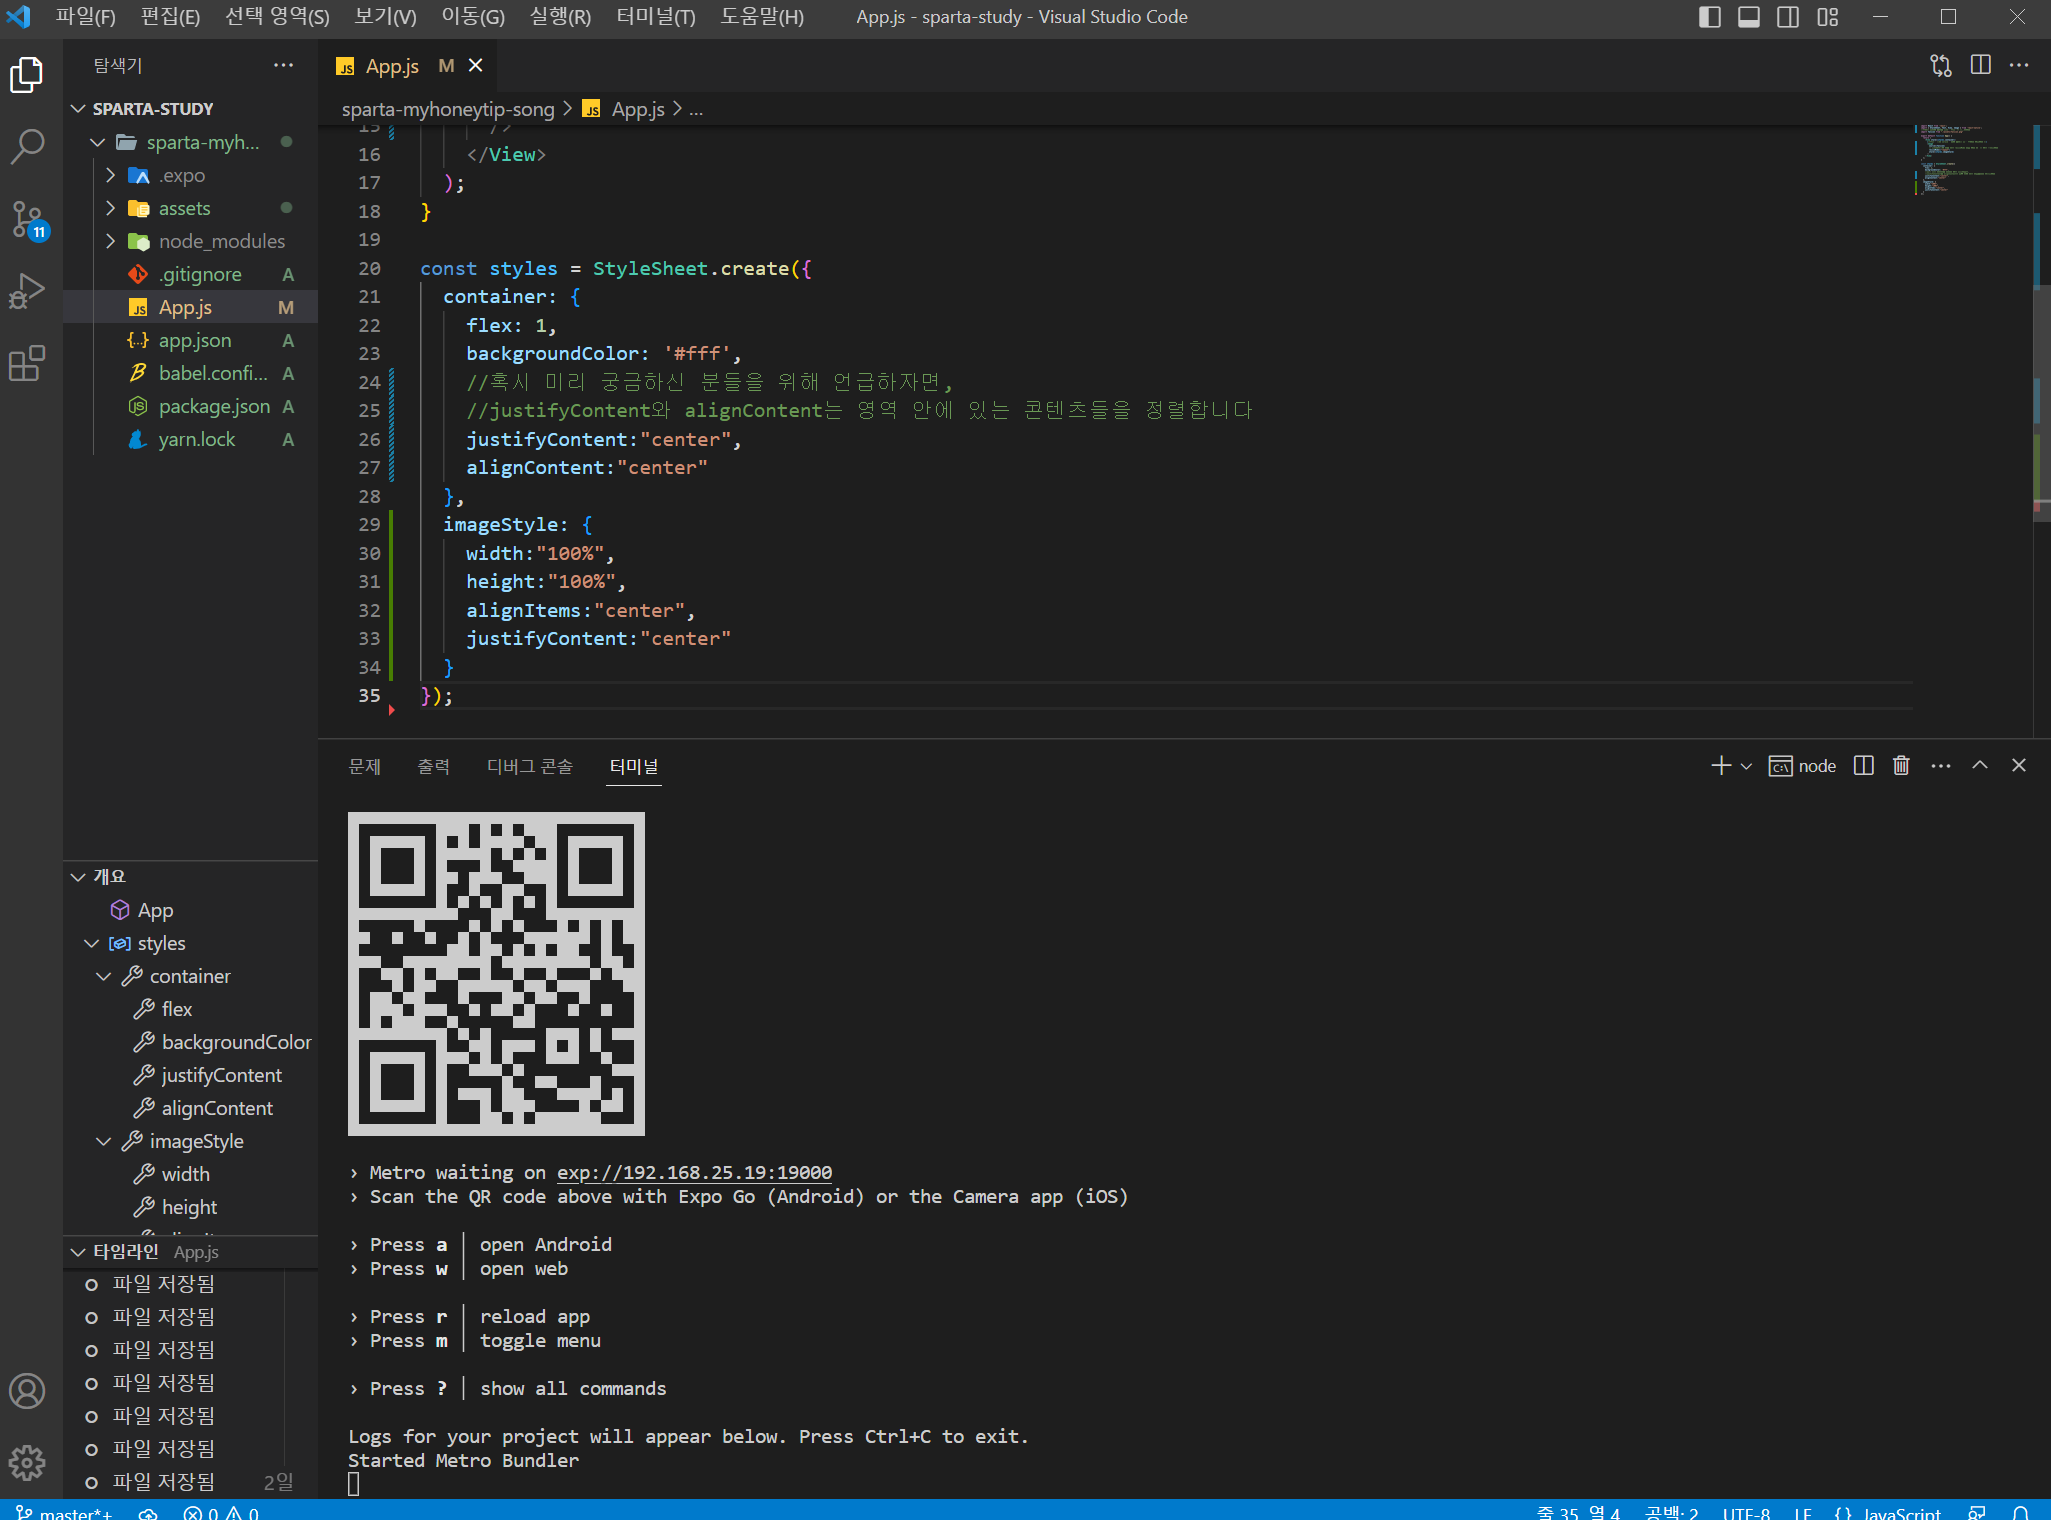Toggle bottom panel layout icon

point(1749,17)
